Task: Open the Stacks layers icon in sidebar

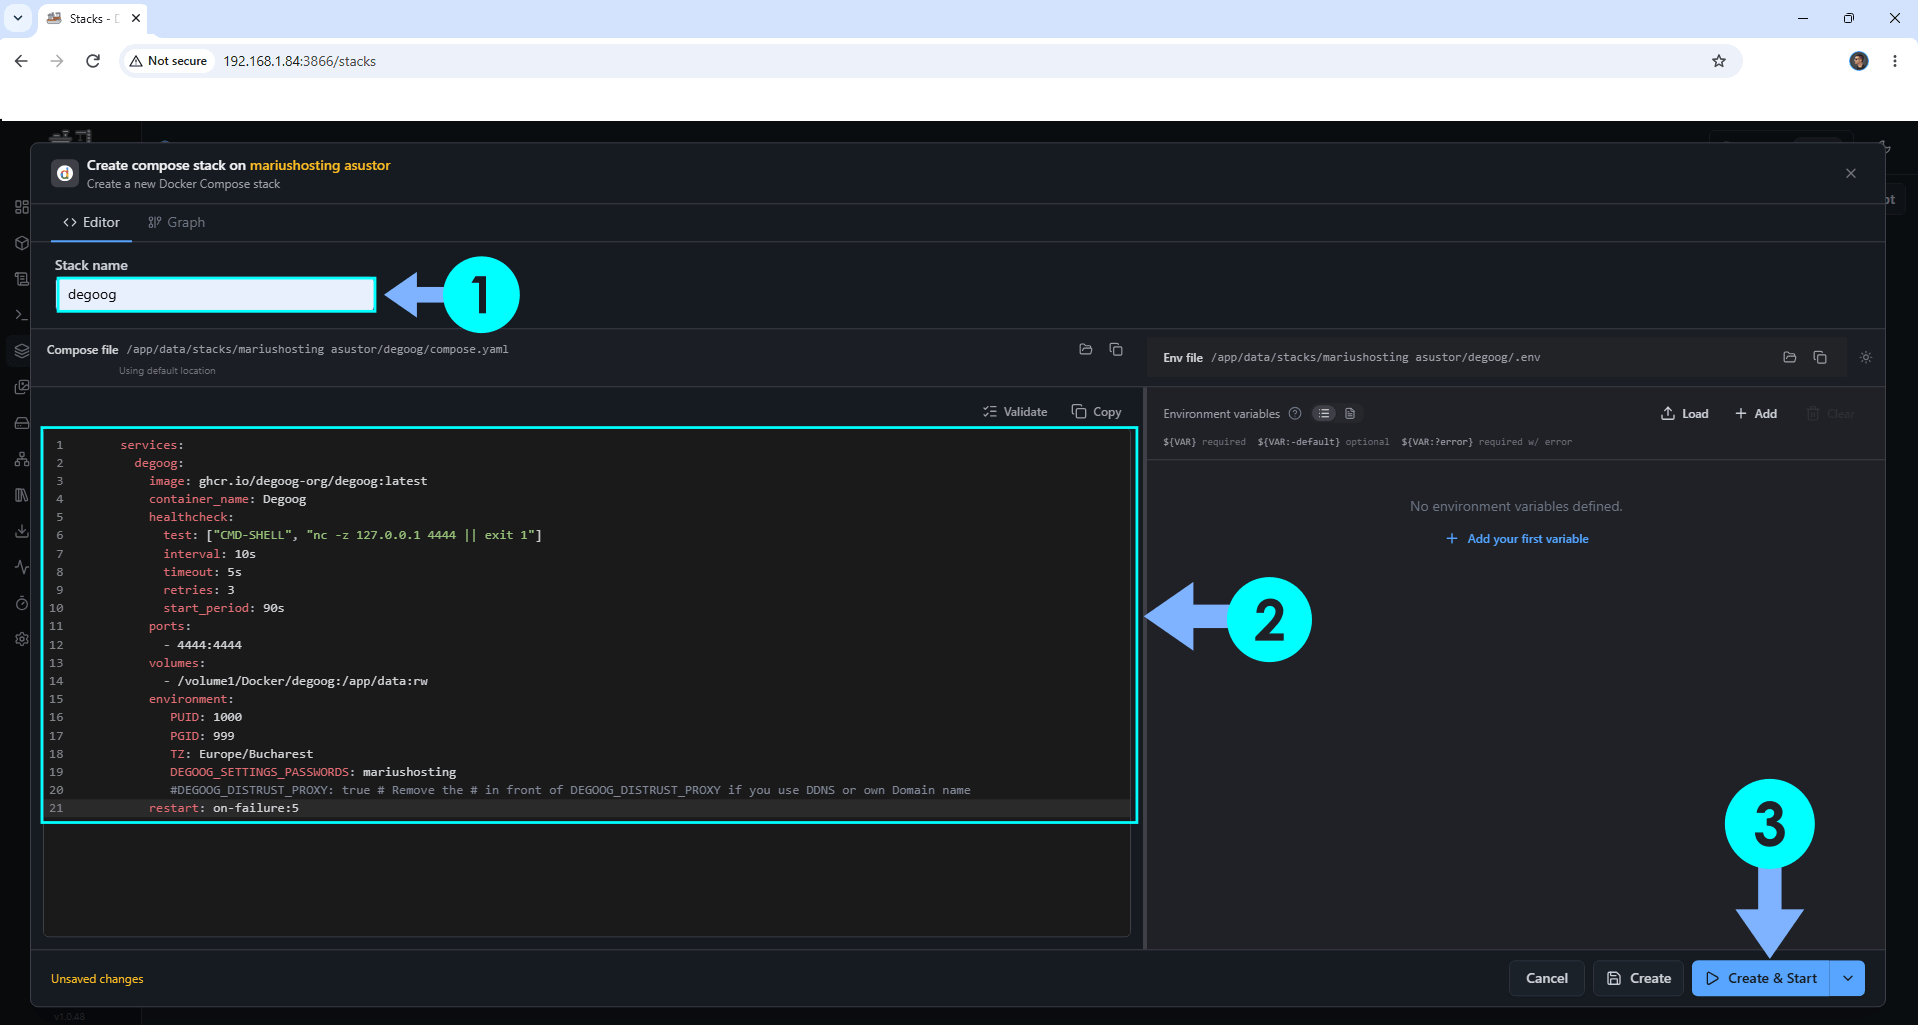Action: (21, 351)
